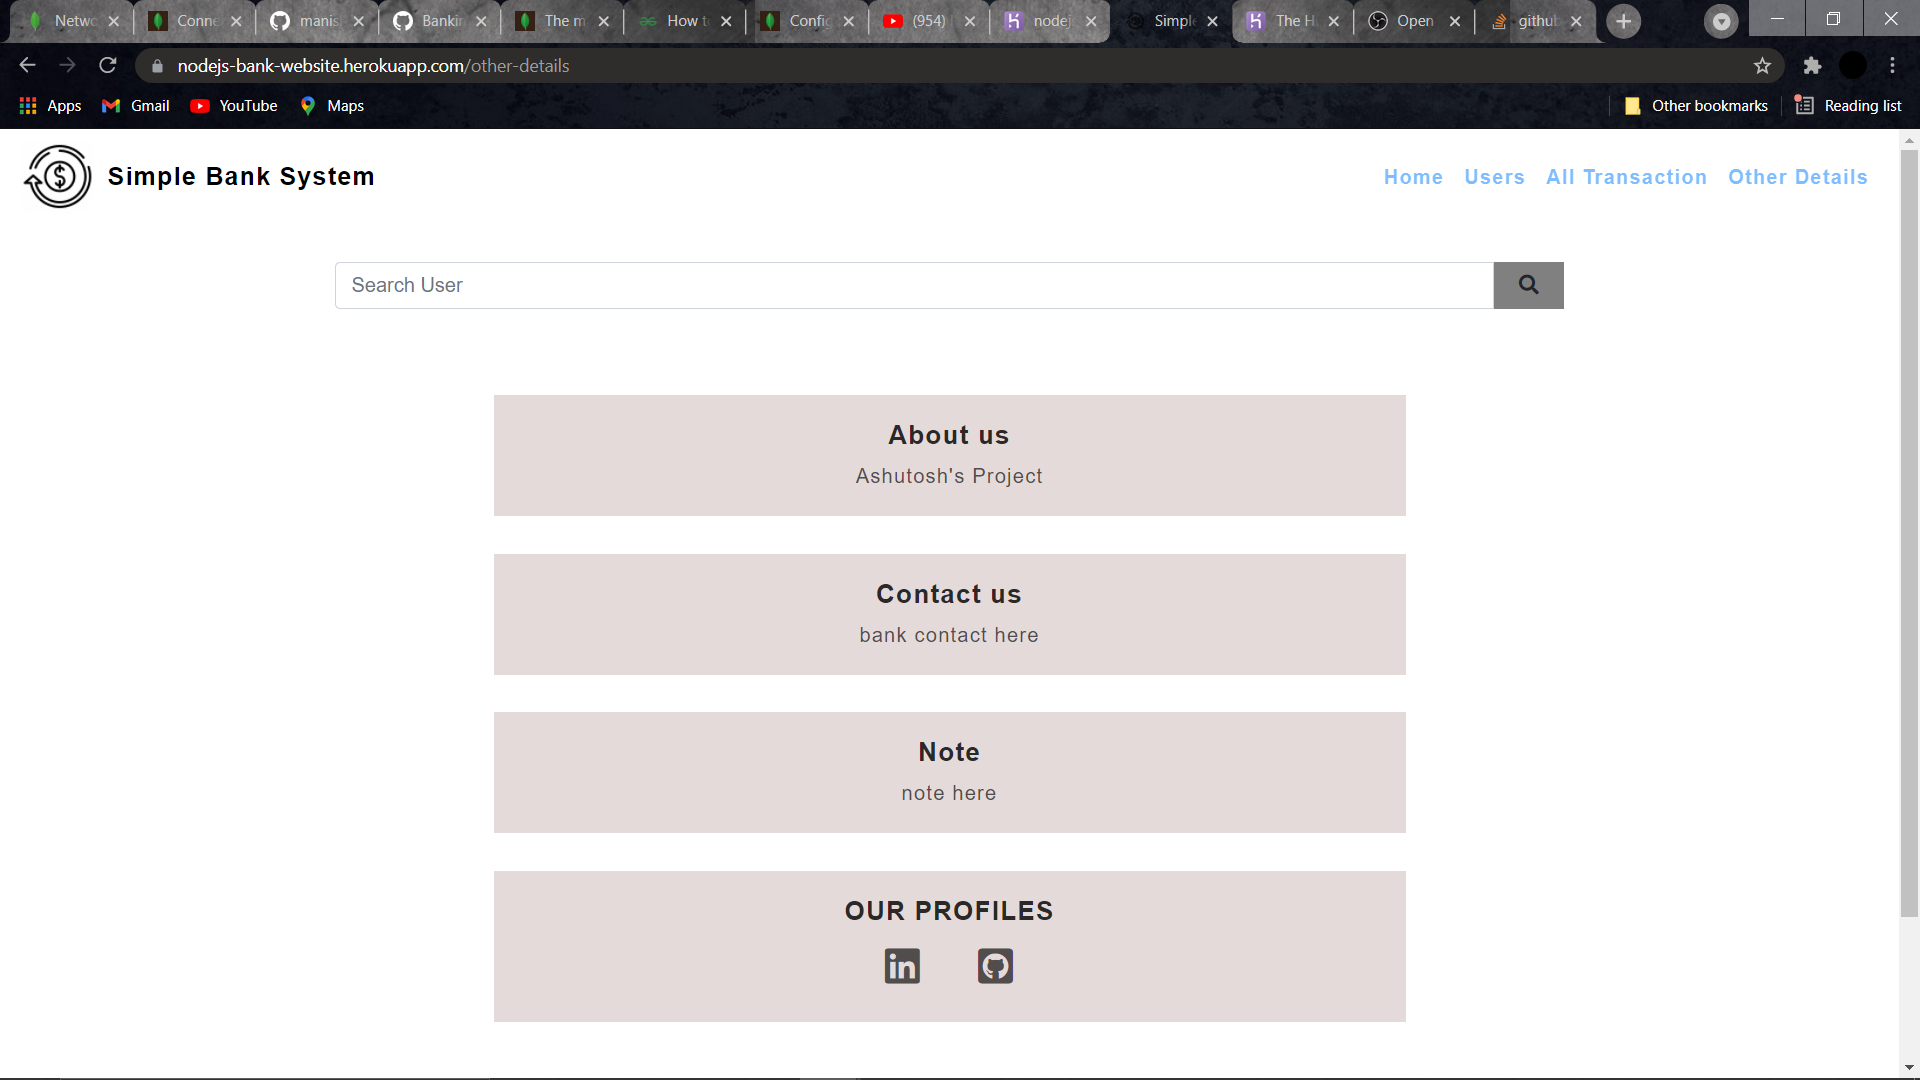Switch to the YouTube (954) tab
This screenshot has height=1080, width=1920.
click(x=918, y=21)
